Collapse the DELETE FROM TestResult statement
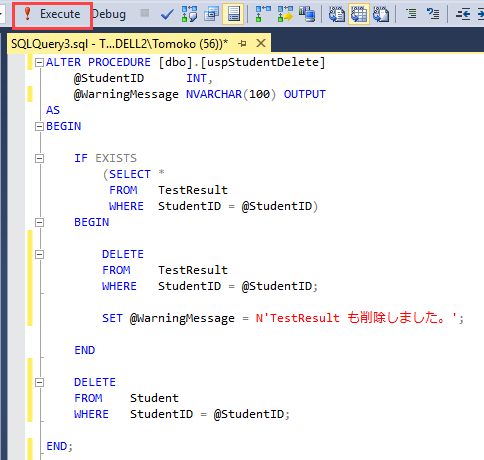 39,254
